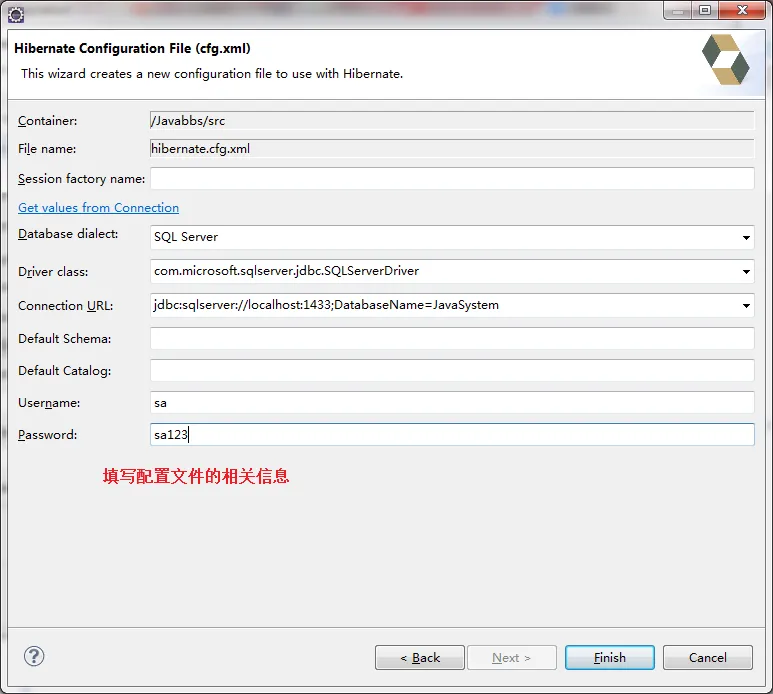Click the Default Schema input field

452,339
